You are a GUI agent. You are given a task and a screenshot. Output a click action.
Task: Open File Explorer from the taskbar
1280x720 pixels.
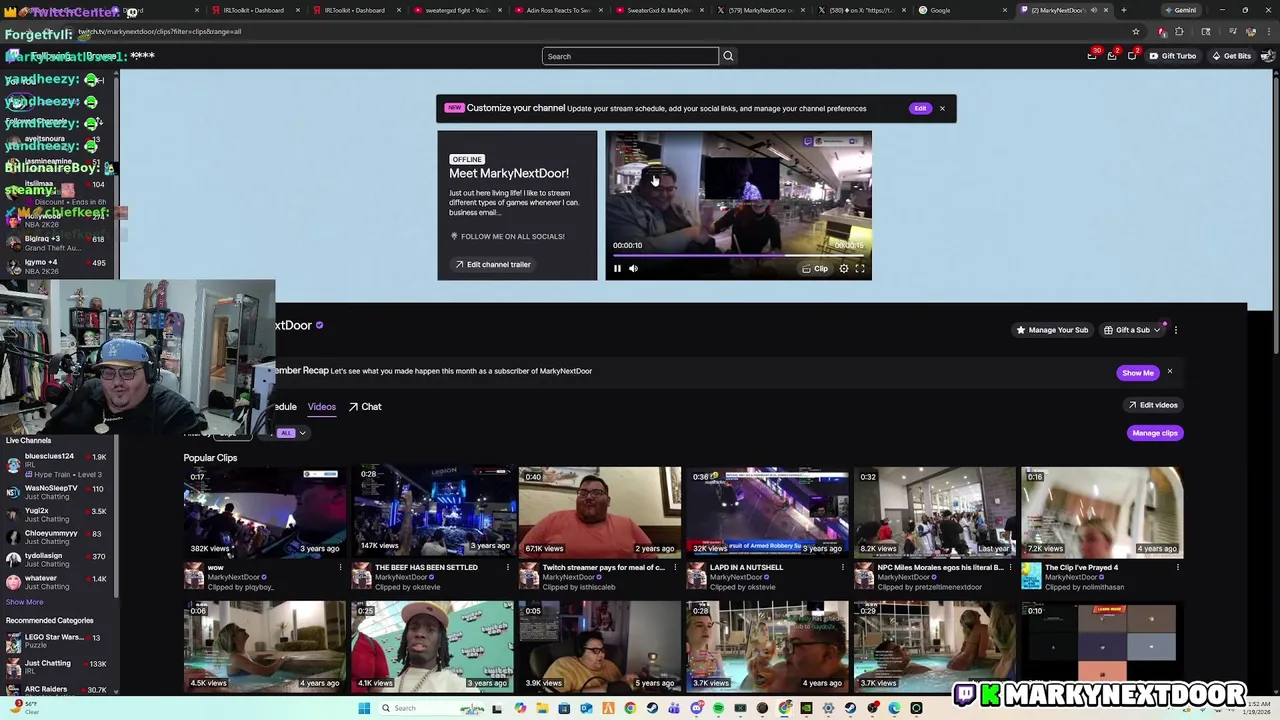click(542, 708)
